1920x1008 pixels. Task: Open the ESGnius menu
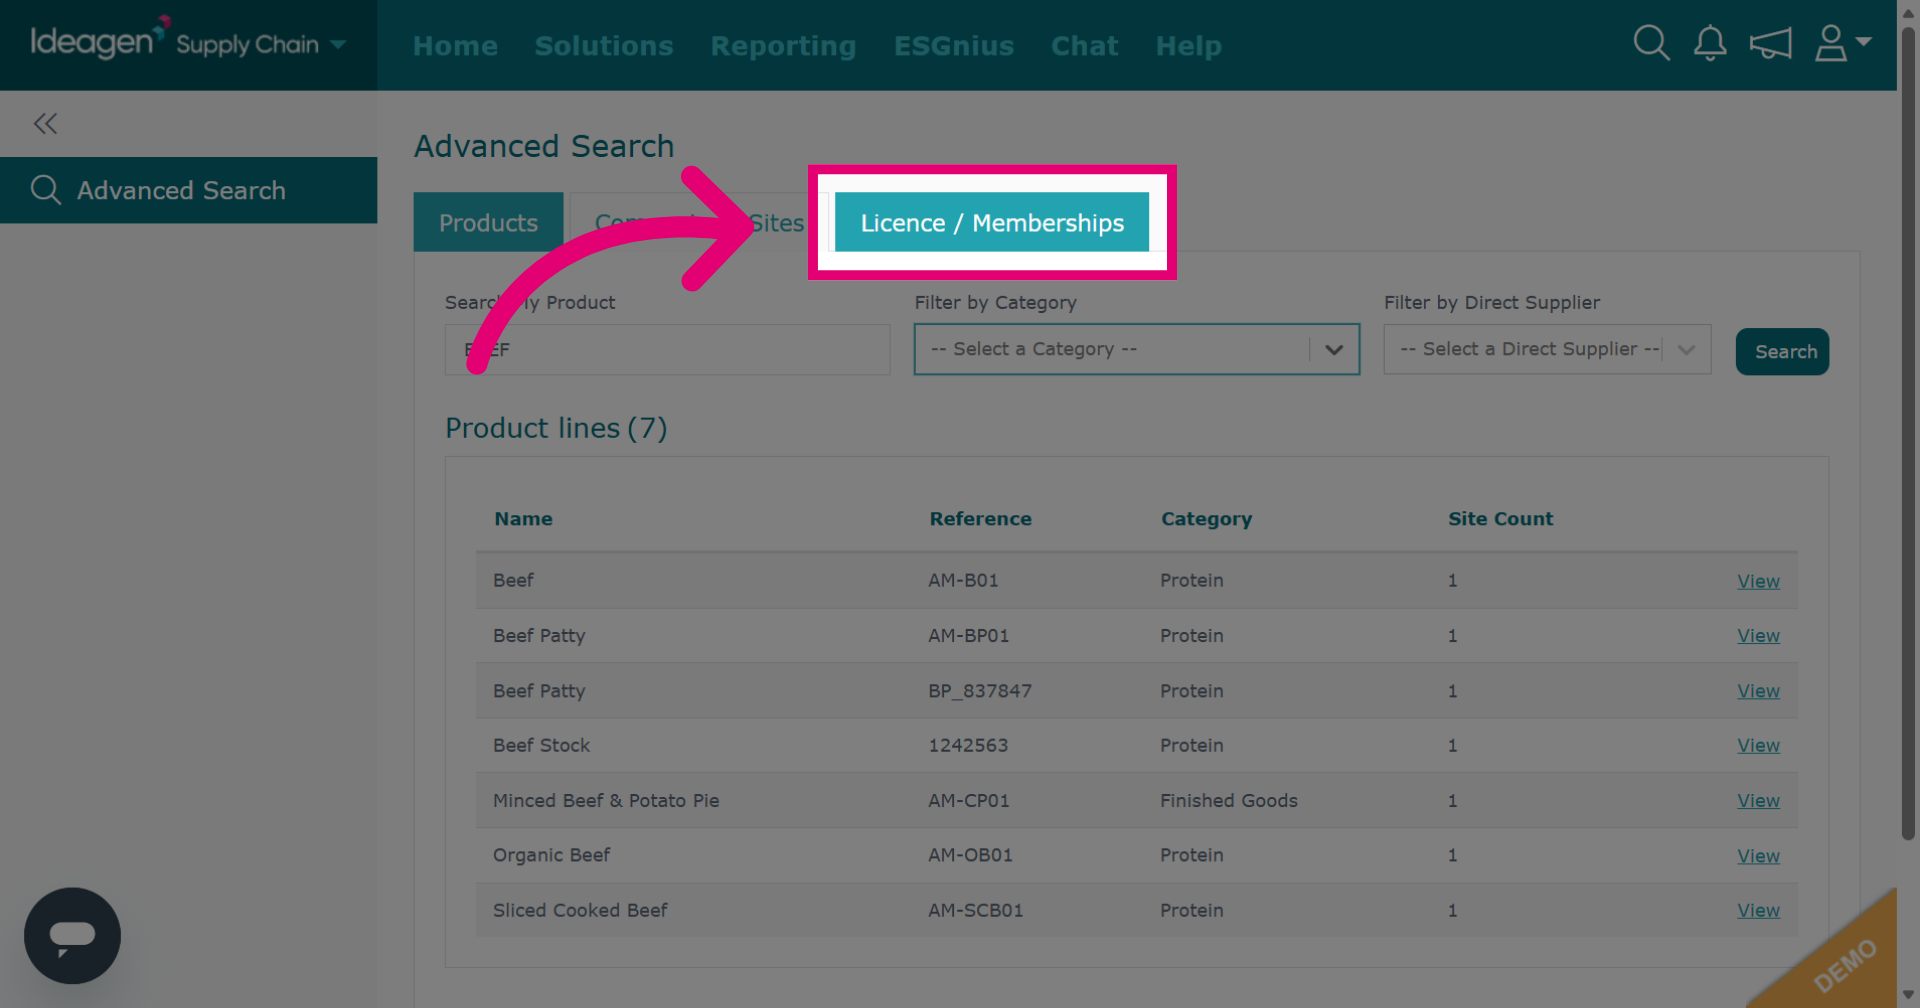click(x=954, y=46)
